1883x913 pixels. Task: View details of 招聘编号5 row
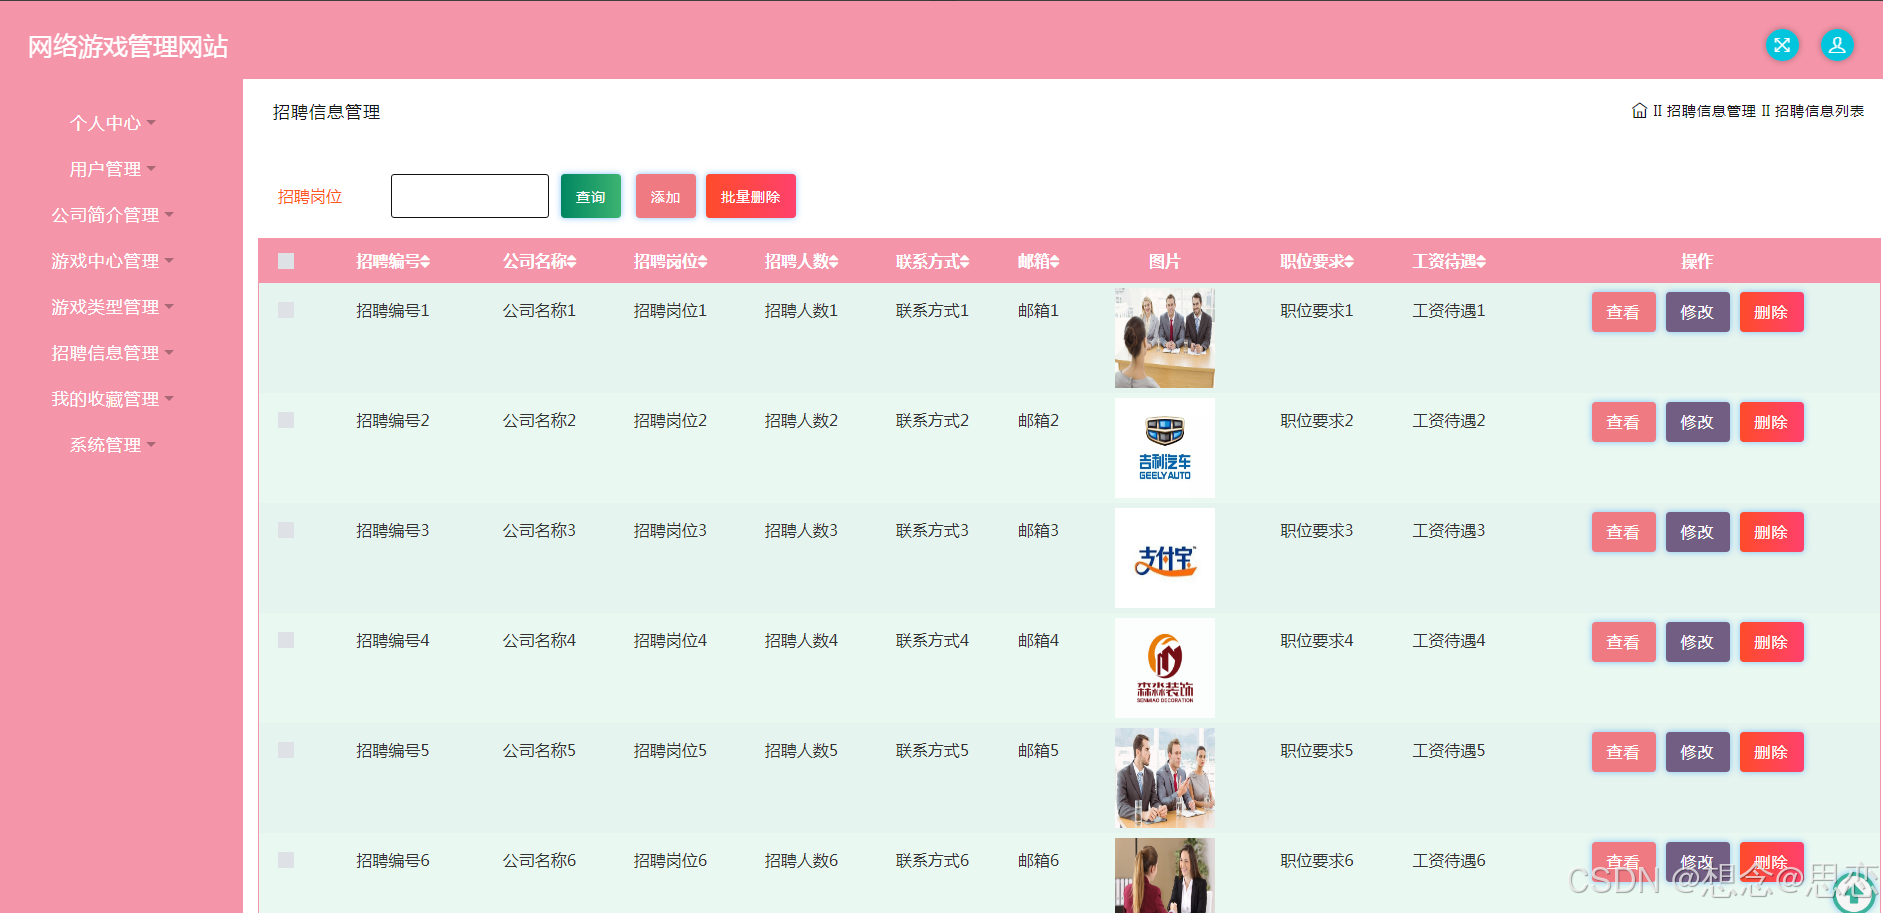(x=1623, y=752)
